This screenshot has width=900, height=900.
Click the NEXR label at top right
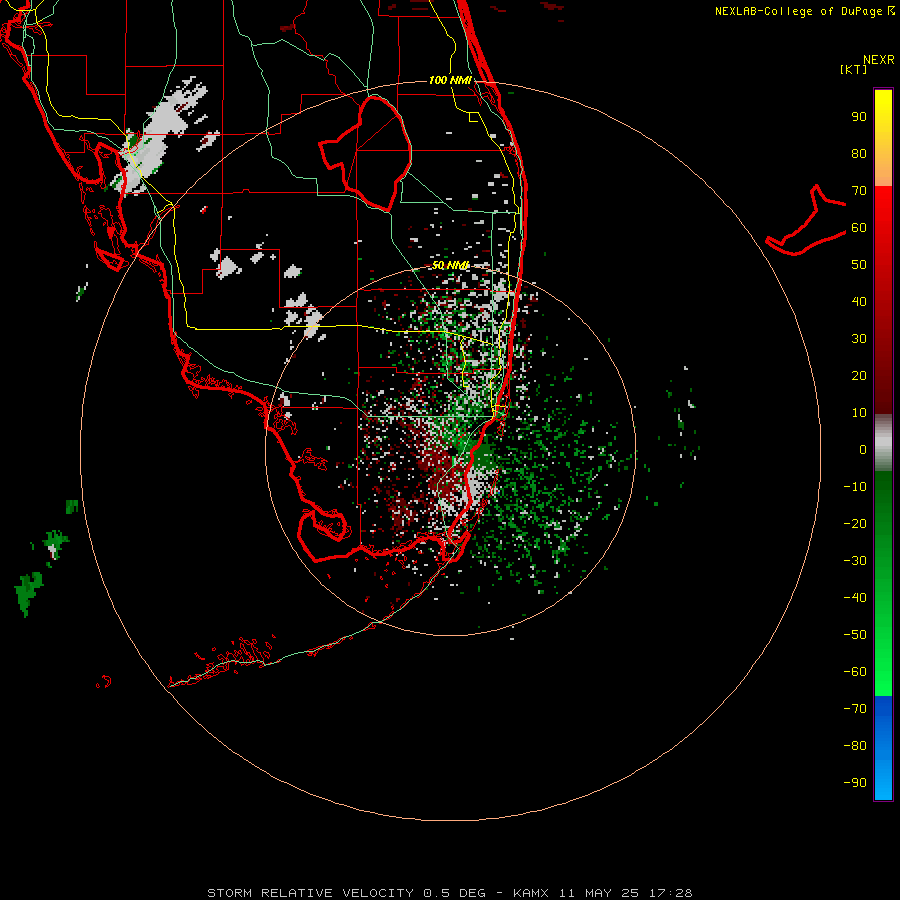(x=879, y=60)
